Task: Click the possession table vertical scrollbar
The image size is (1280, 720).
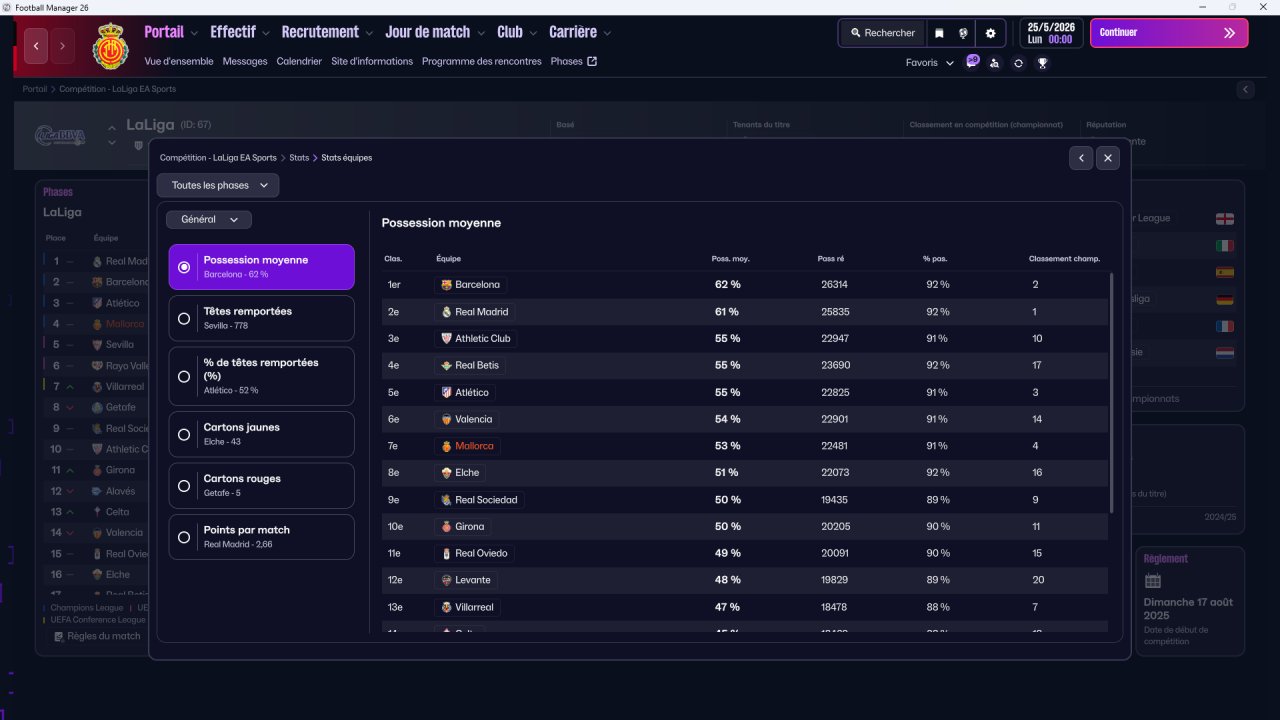Action: (x=1111, y=394)
